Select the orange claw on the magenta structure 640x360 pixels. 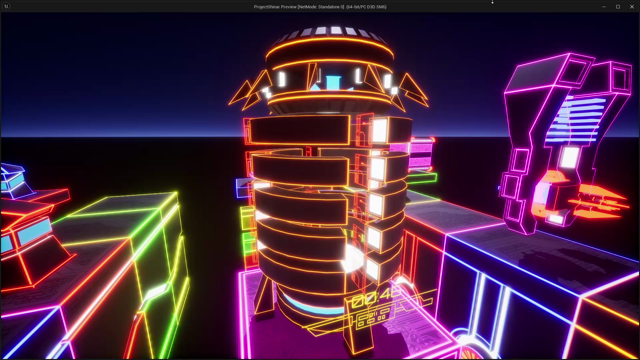coord(598,202)
